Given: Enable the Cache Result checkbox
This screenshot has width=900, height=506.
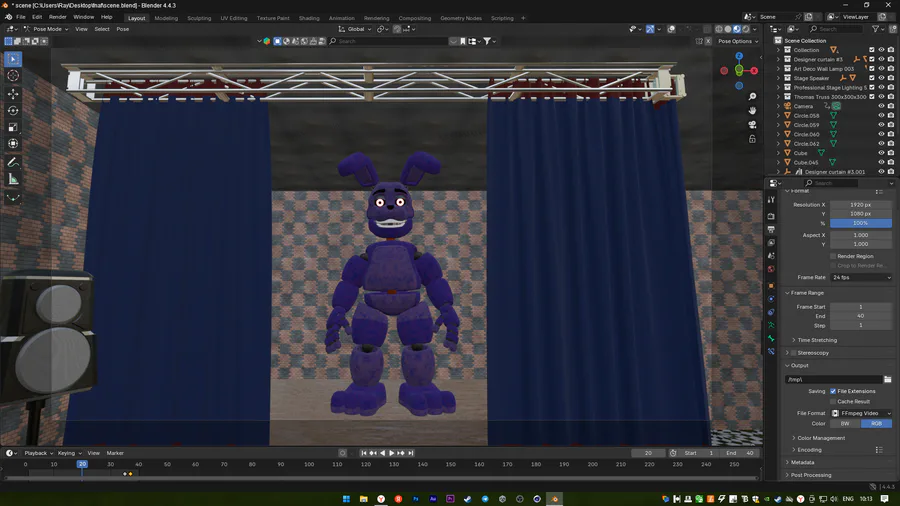Looking at the screenshot, I should click(x=833, y=402).
